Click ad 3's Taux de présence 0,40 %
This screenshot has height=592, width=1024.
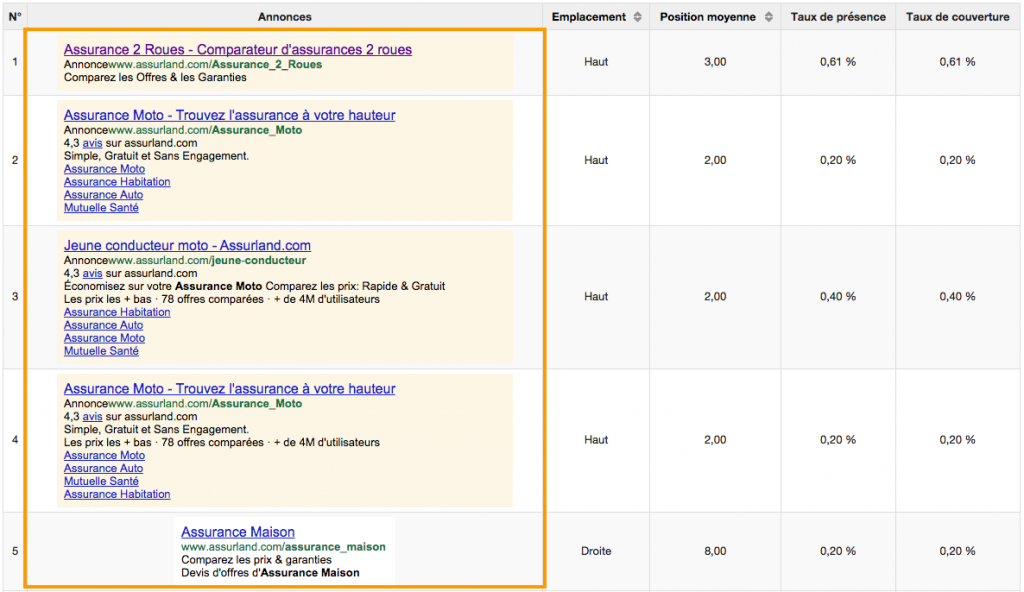[838, 297]
